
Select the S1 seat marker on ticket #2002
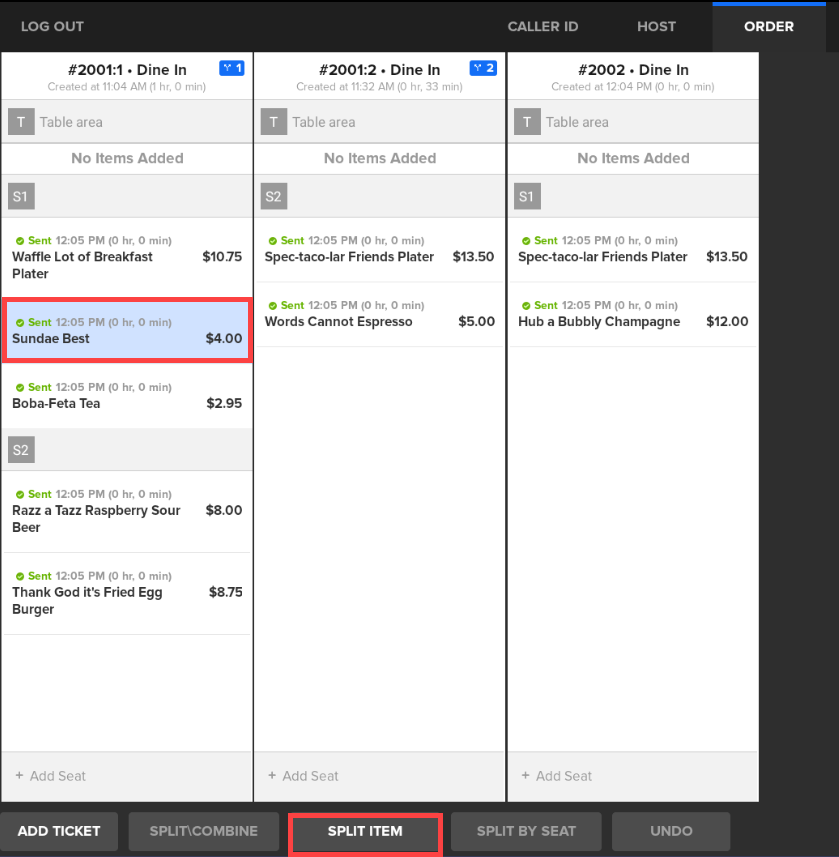point(527,197)
